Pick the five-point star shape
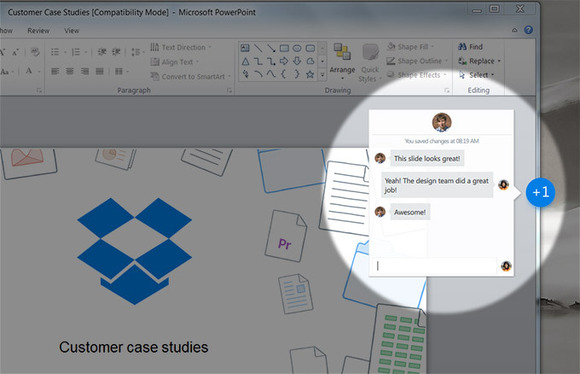Screen dimensions: 580x374 click(310, 74)
